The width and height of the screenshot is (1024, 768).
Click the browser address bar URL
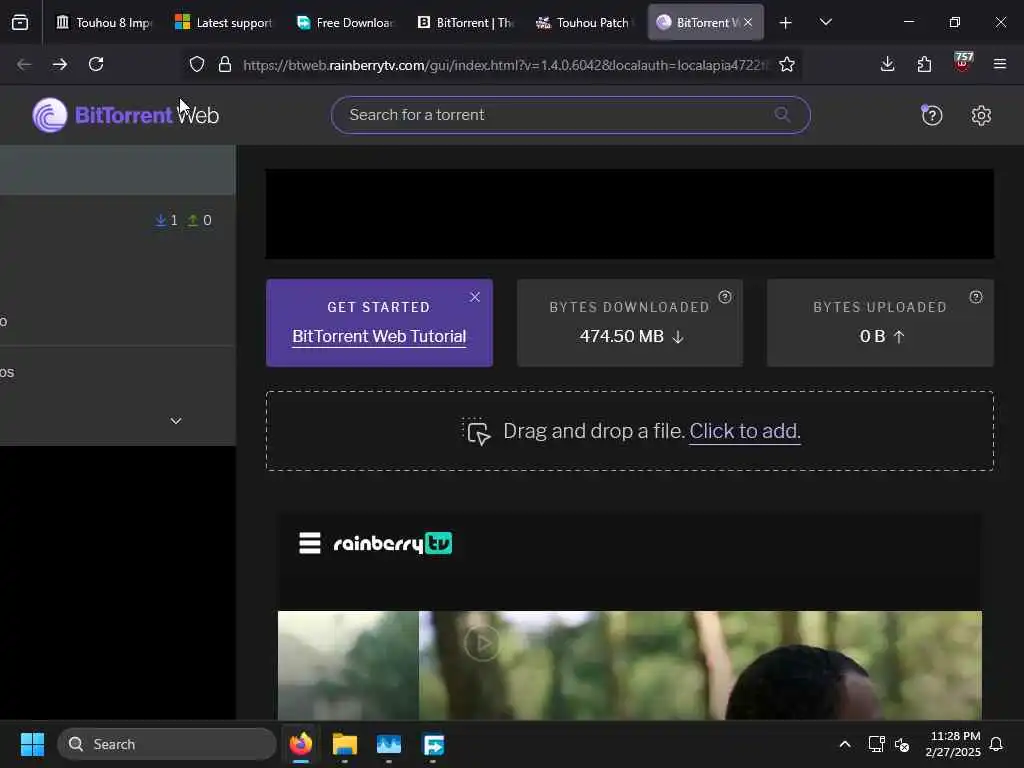(505, 65)
